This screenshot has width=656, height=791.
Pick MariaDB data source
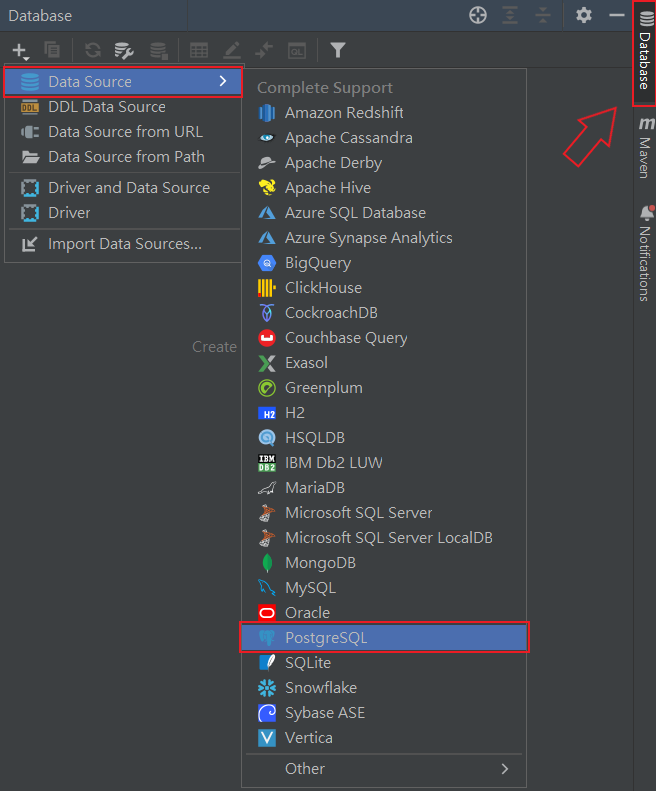384,487
